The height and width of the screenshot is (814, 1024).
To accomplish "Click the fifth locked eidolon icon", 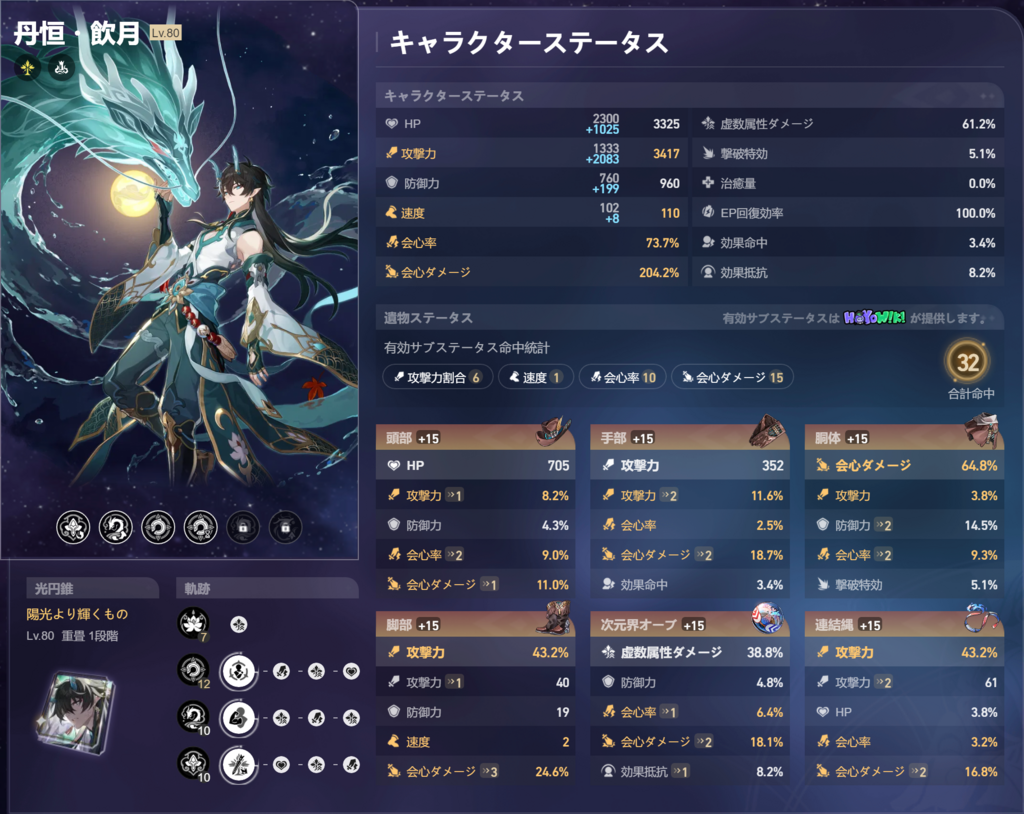I will pyautogui.click(x=243, y=527).
